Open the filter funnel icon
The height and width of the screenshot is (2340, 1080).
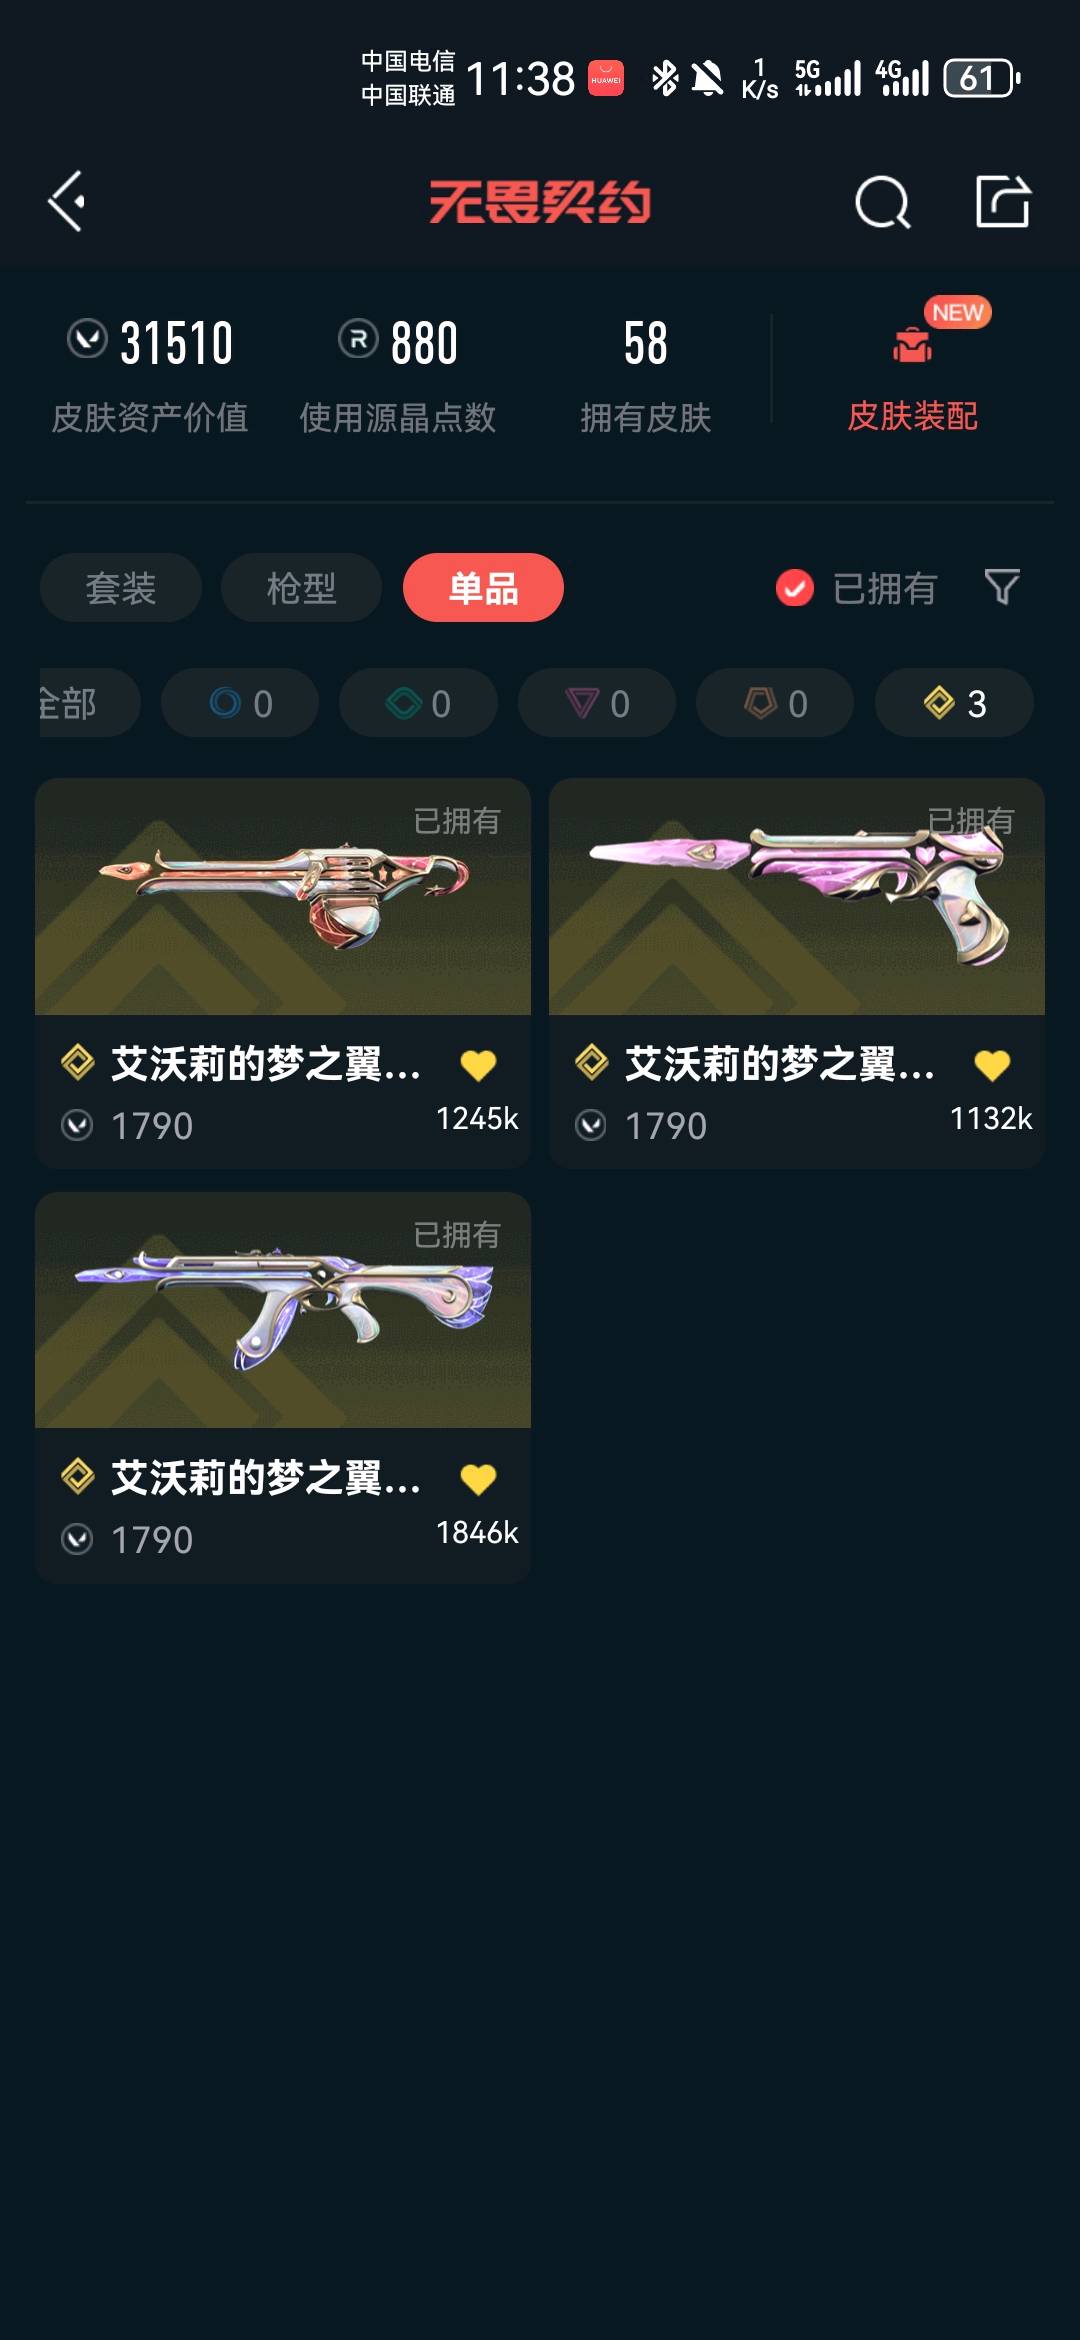coord(1002,587)
